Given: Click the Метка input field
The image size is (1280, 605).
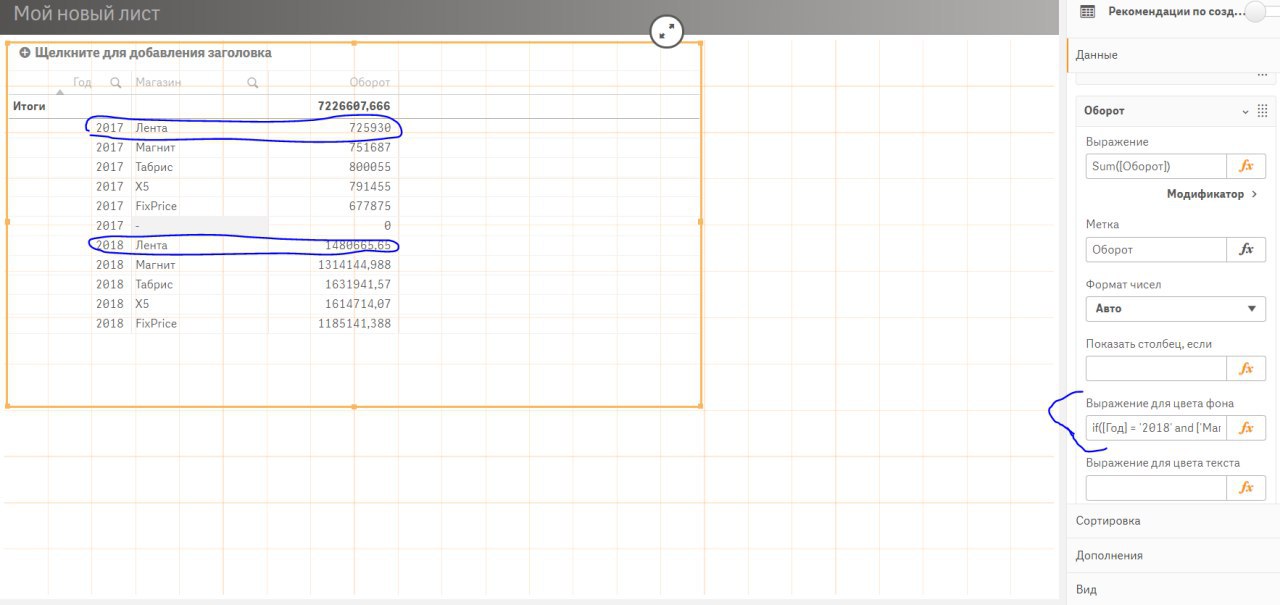Looking at the screenshot, I should coord(1156,249).
